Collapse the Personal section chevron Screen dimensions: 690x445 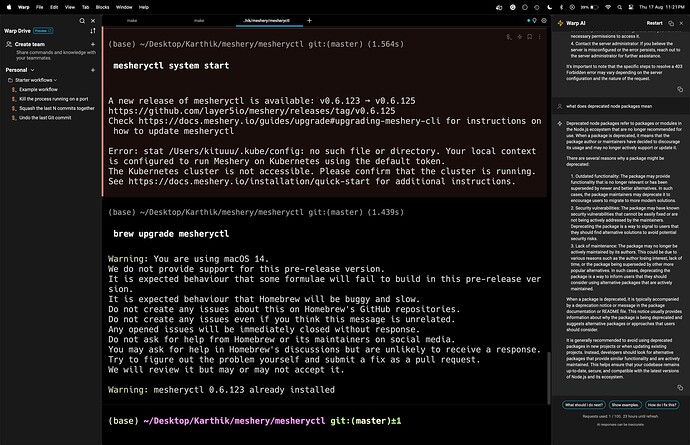(x=33, y=70)
